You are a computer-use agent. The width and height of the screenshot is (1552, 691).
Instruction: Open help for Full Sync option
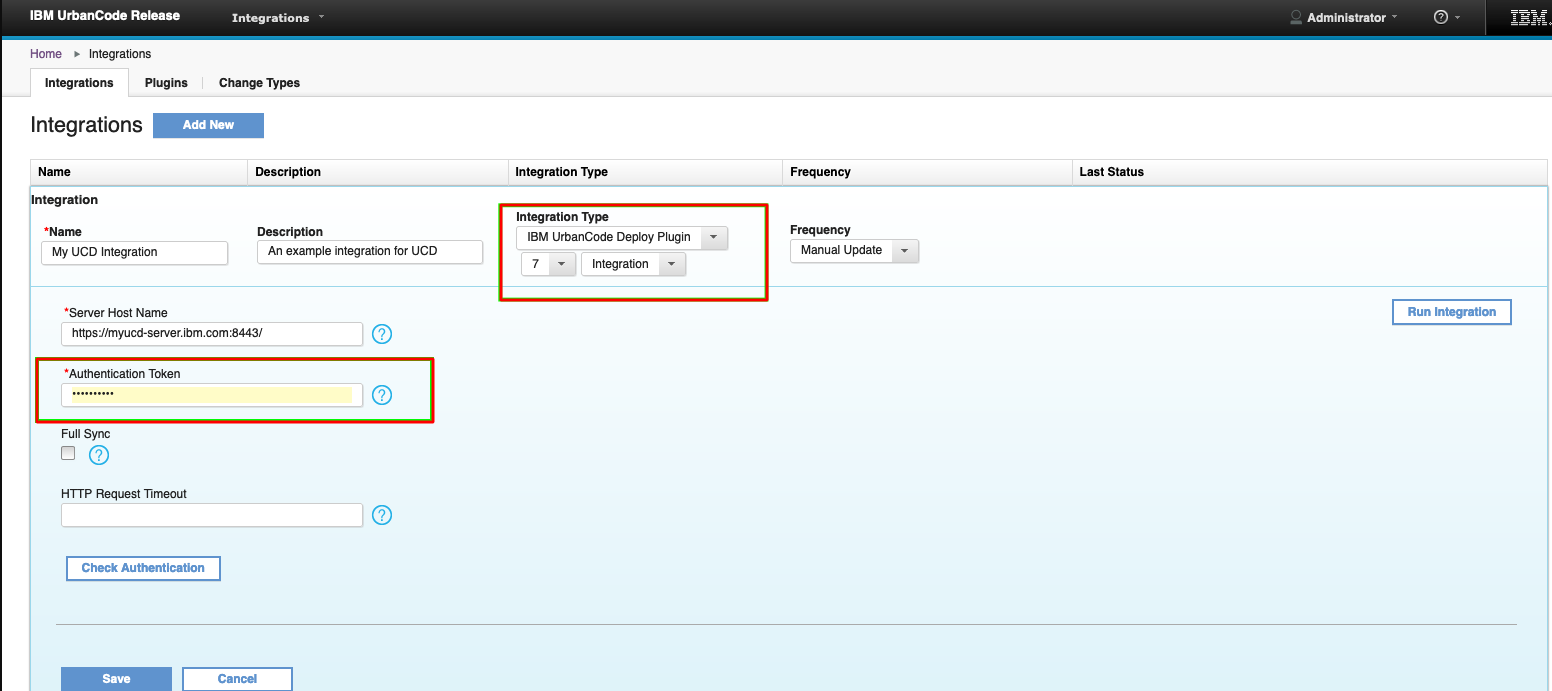(x=98, y=453)
